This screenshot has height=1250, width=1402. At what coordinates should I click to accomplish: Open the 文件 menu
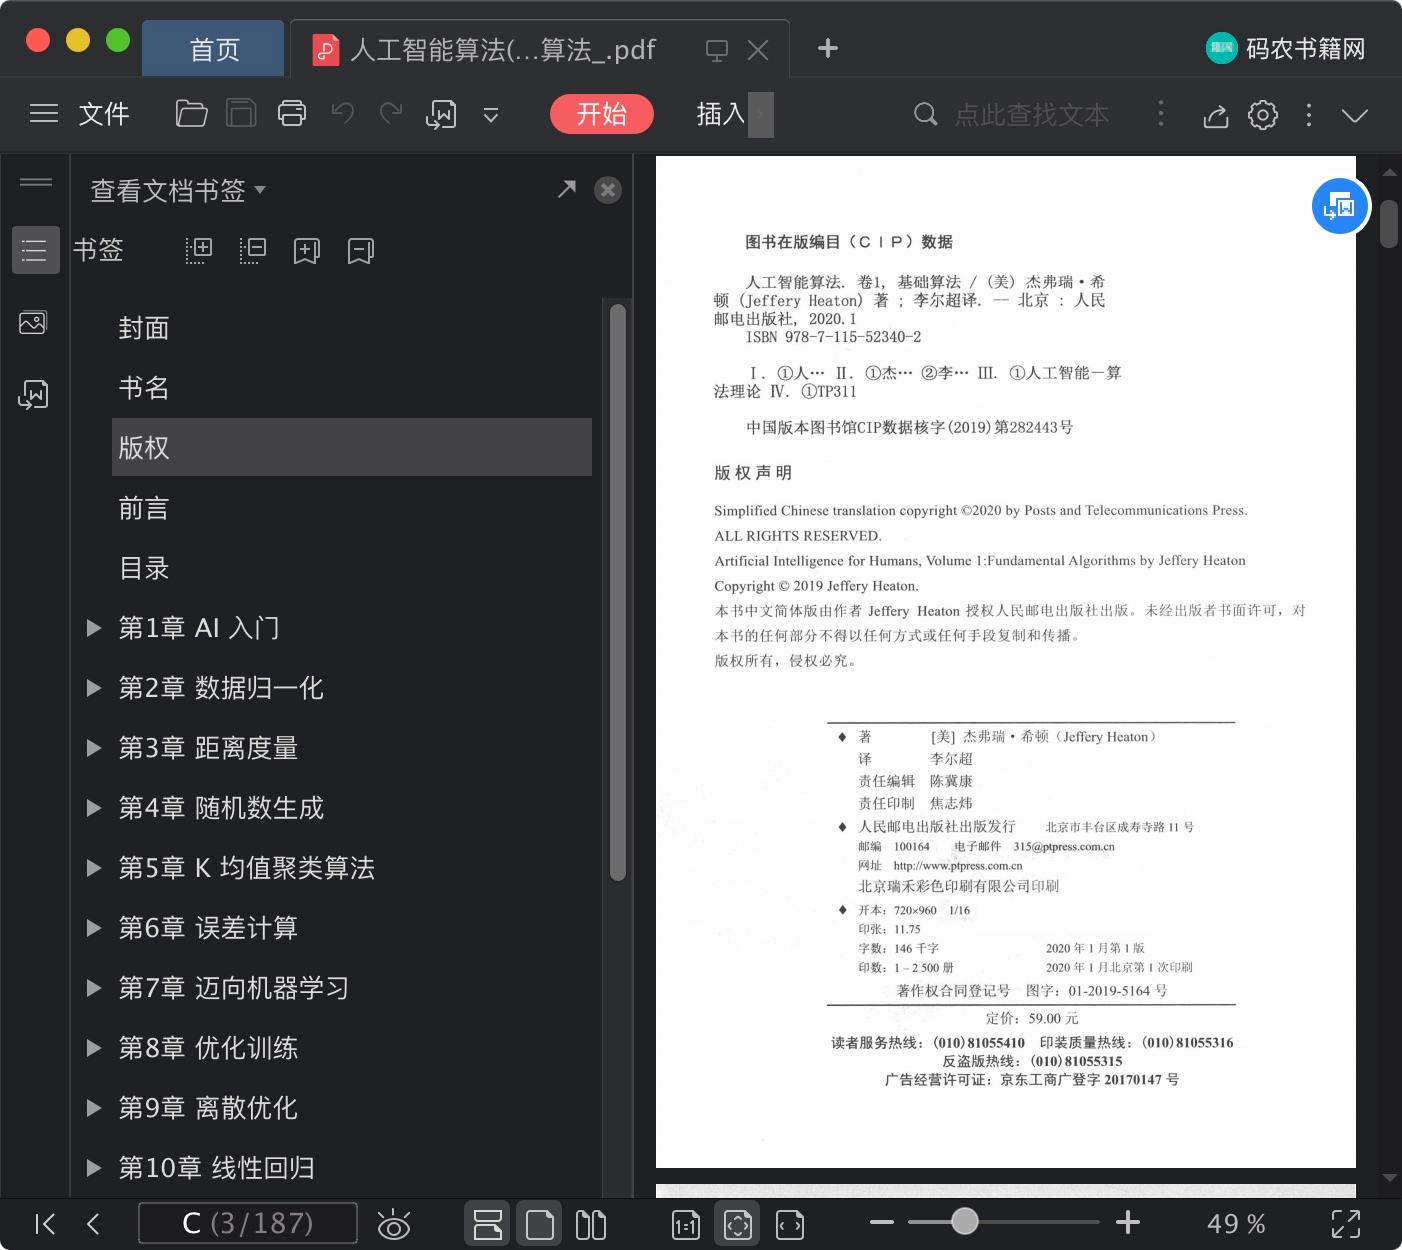[x=104, y=114]
